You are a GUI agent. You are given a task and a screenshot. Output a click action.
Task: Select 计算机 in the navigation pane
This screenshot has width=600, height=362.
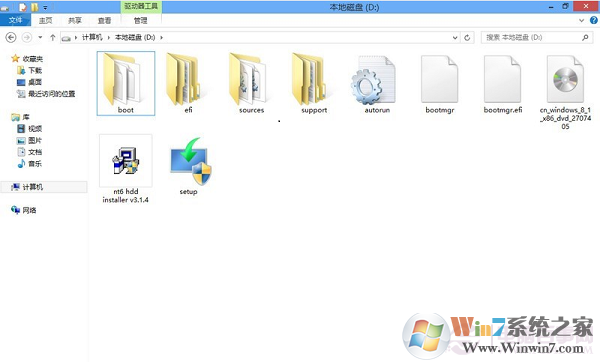(44, 187)
